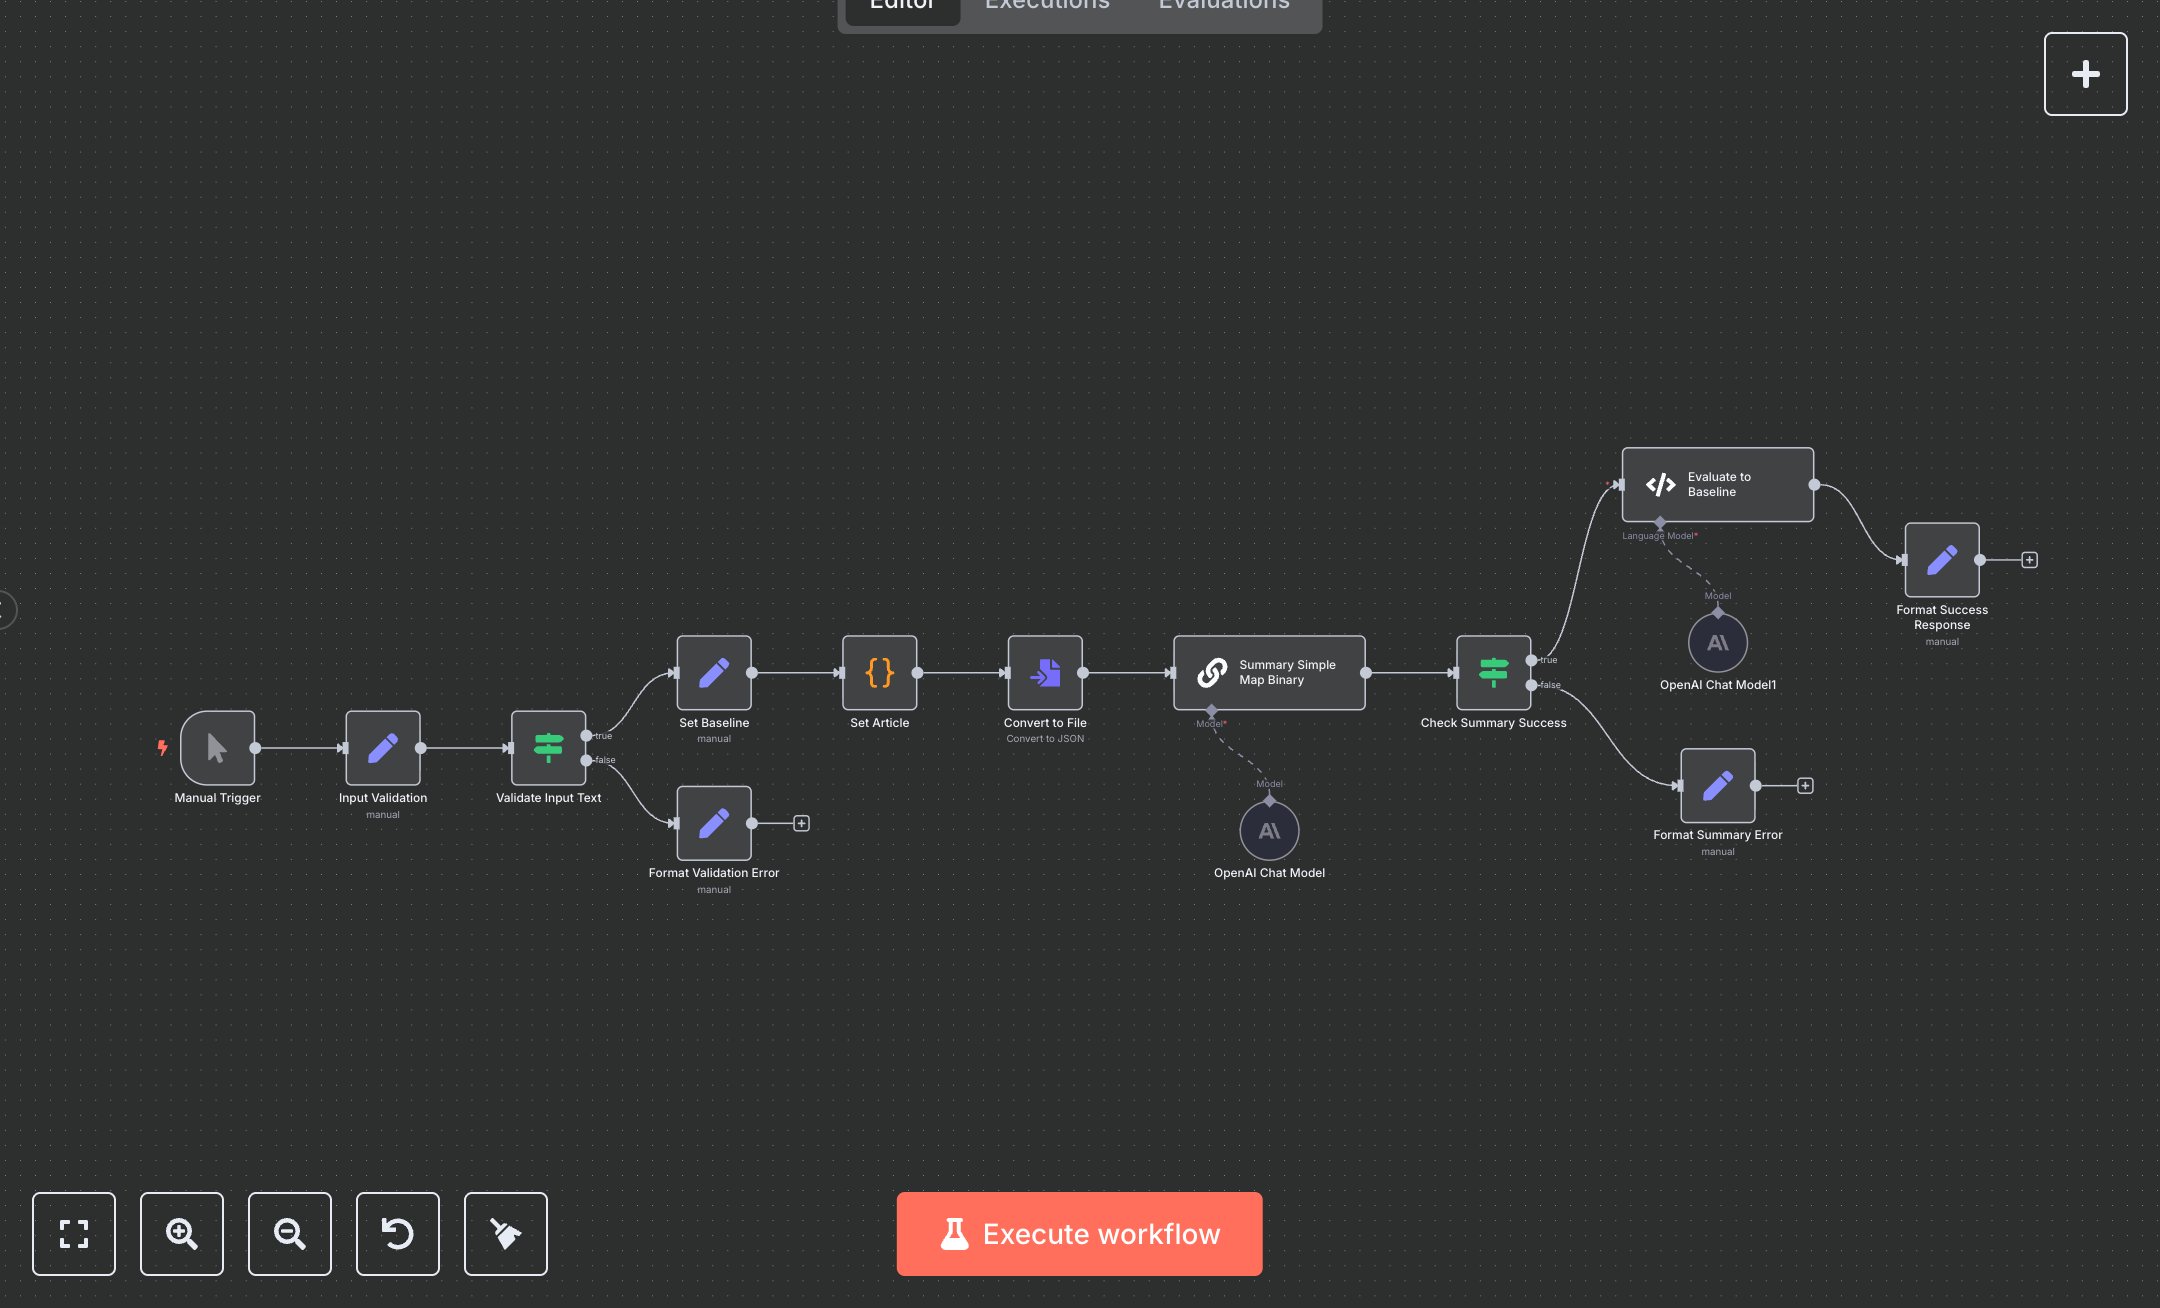
Task: Open the Set Article code node
Action: 879,673
